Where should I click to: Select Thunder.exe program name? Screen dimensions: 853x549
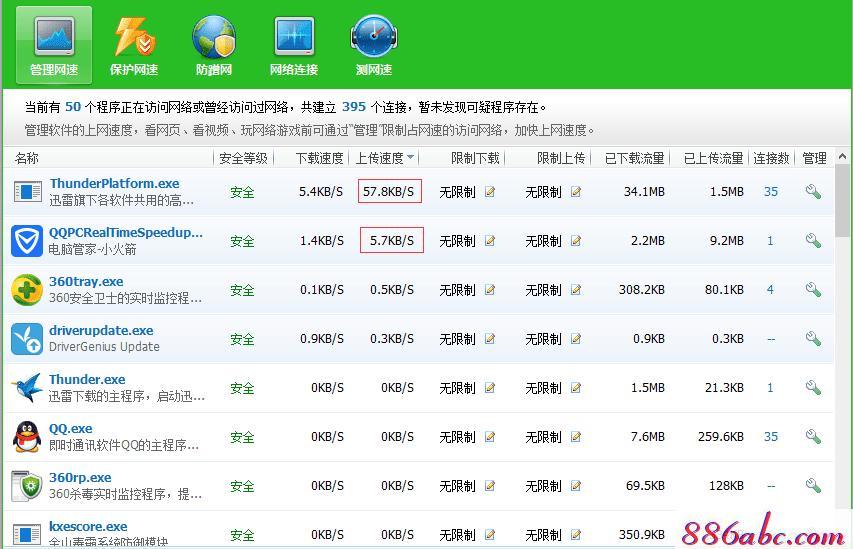point(87,379)
